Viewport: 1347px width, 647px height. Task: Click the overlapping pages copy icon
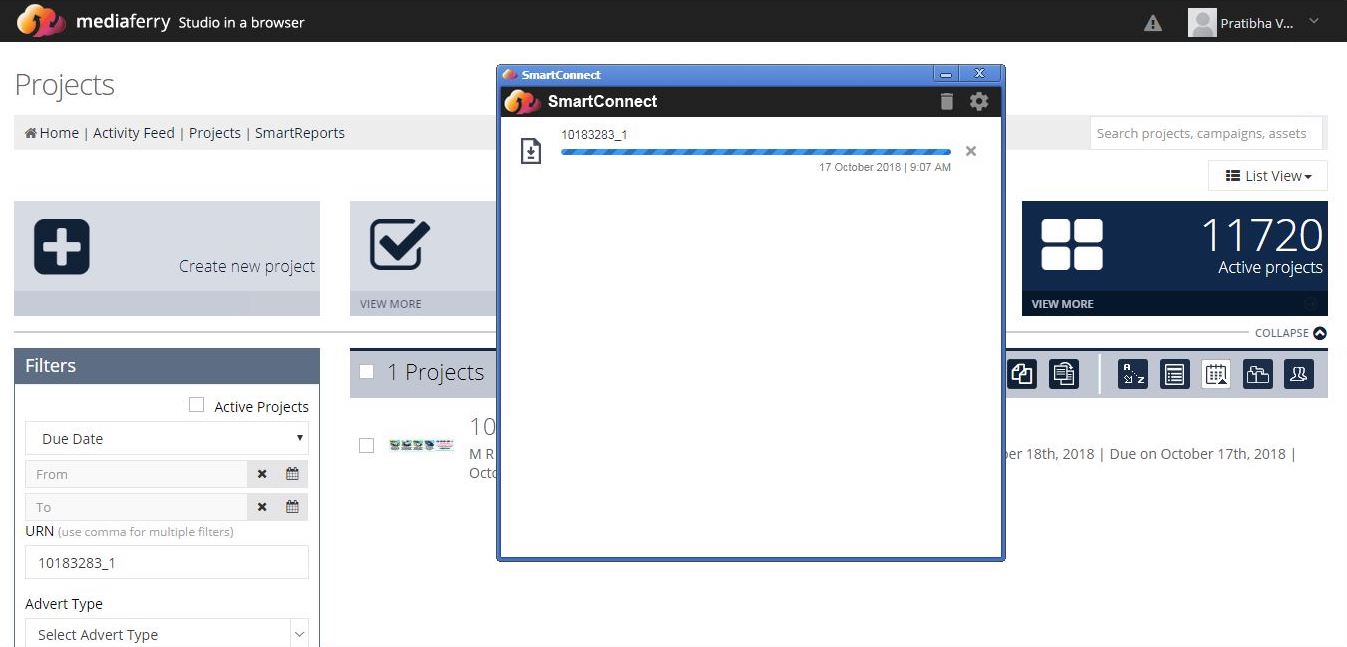pyautogui.click(x=1021, y=374)
